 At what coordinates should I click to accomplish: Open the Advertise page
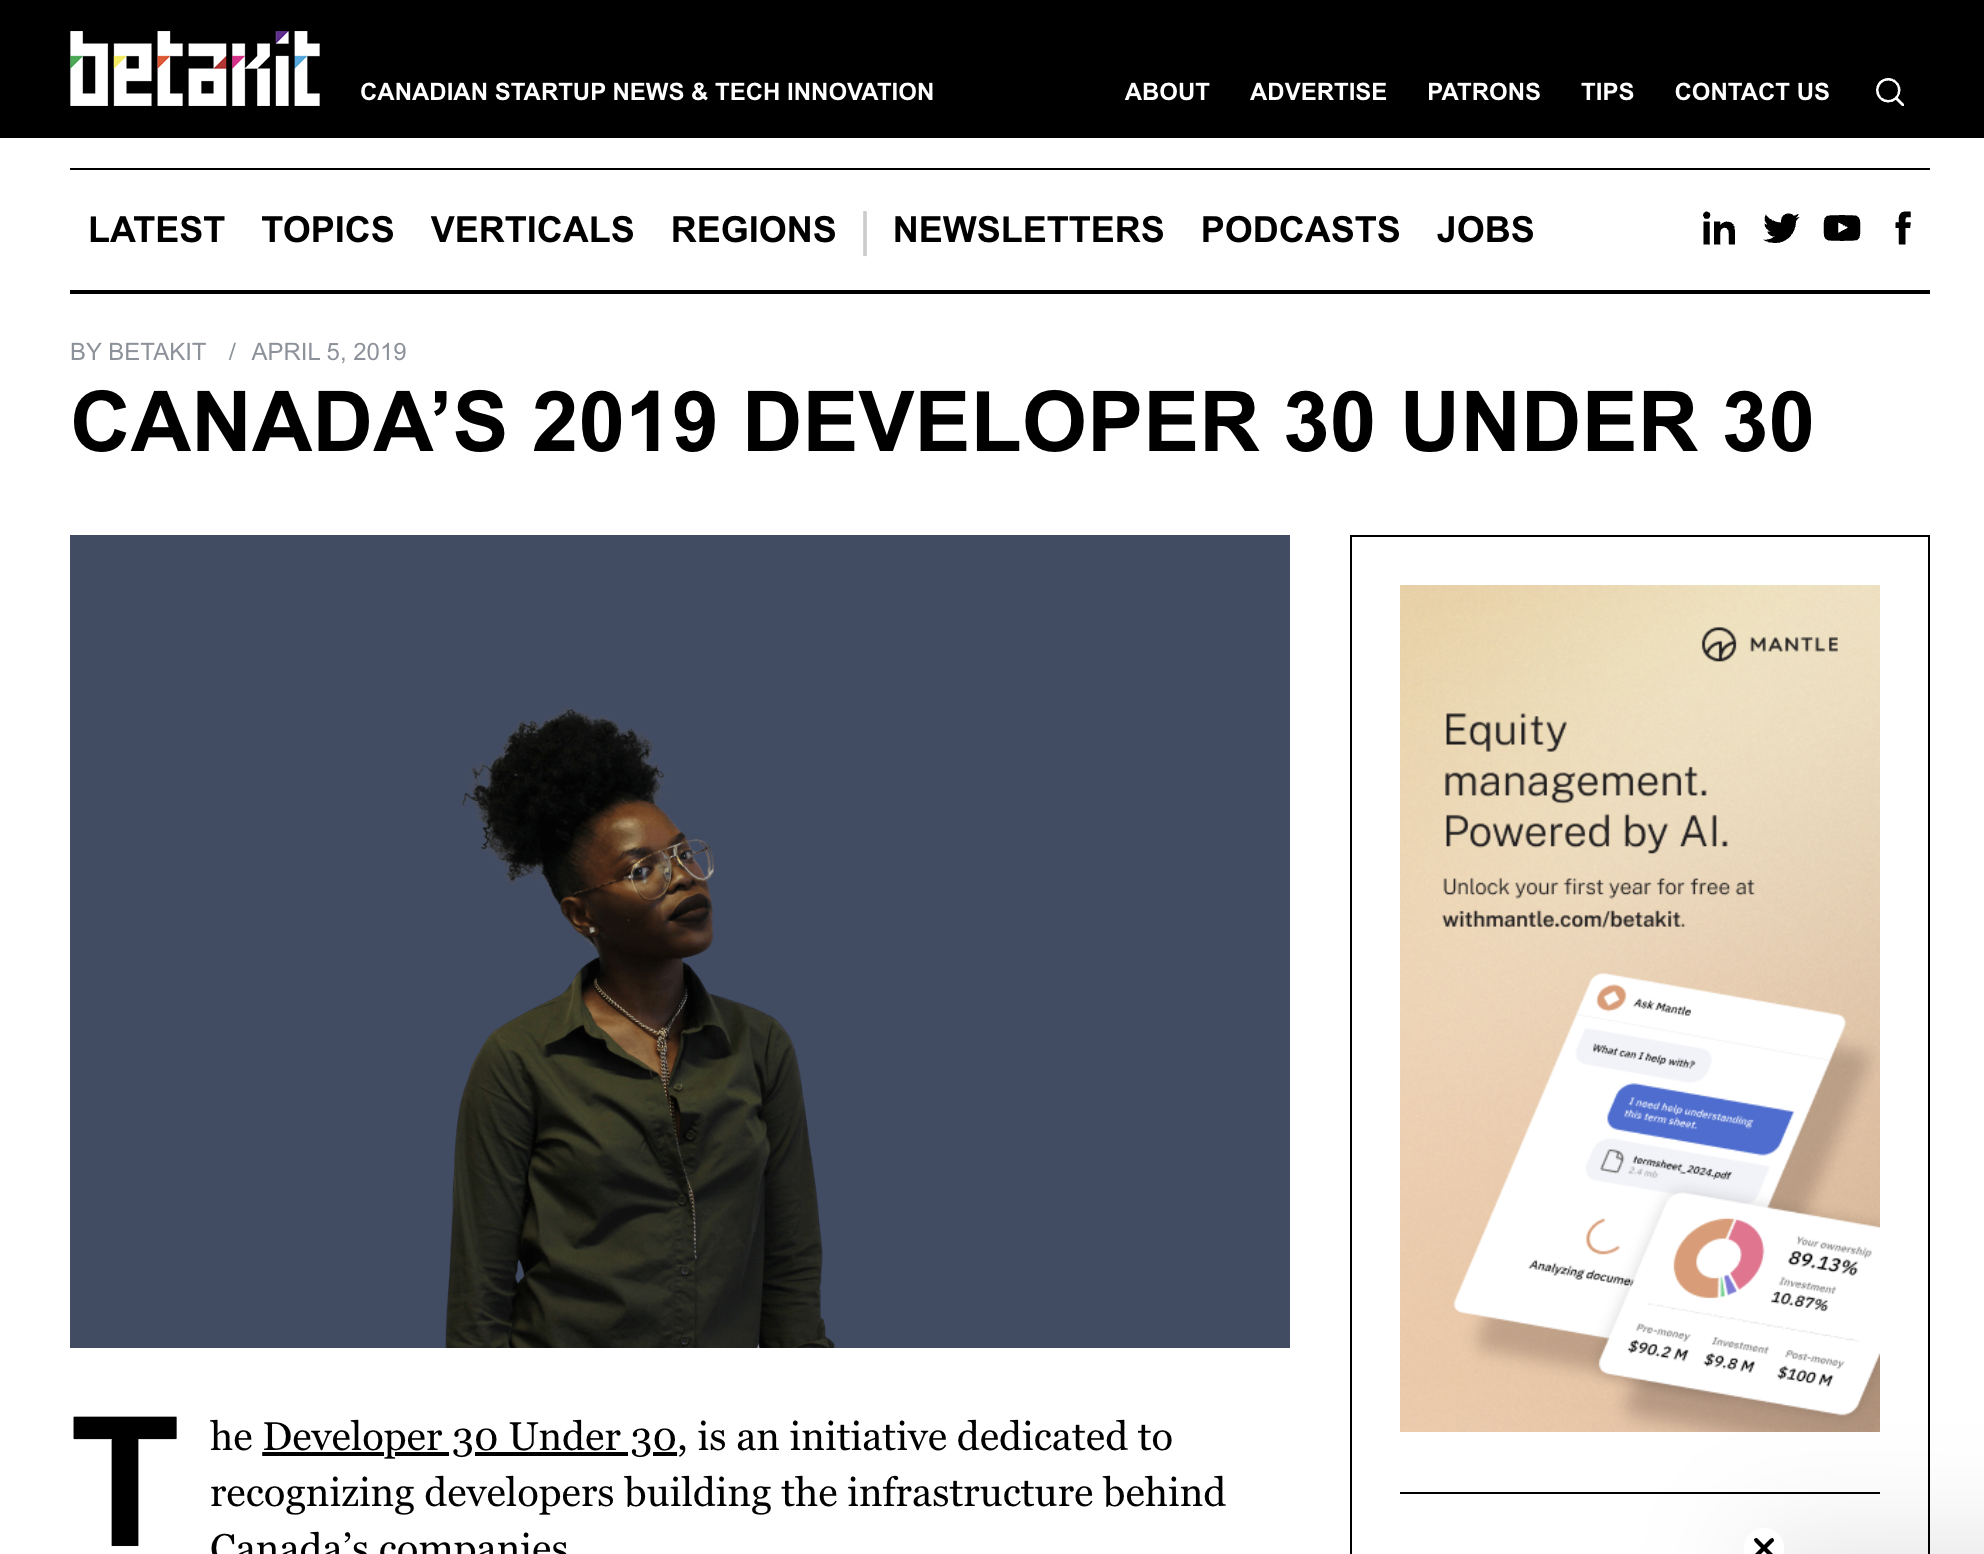pyautogui.click(x=1317, y=92)
